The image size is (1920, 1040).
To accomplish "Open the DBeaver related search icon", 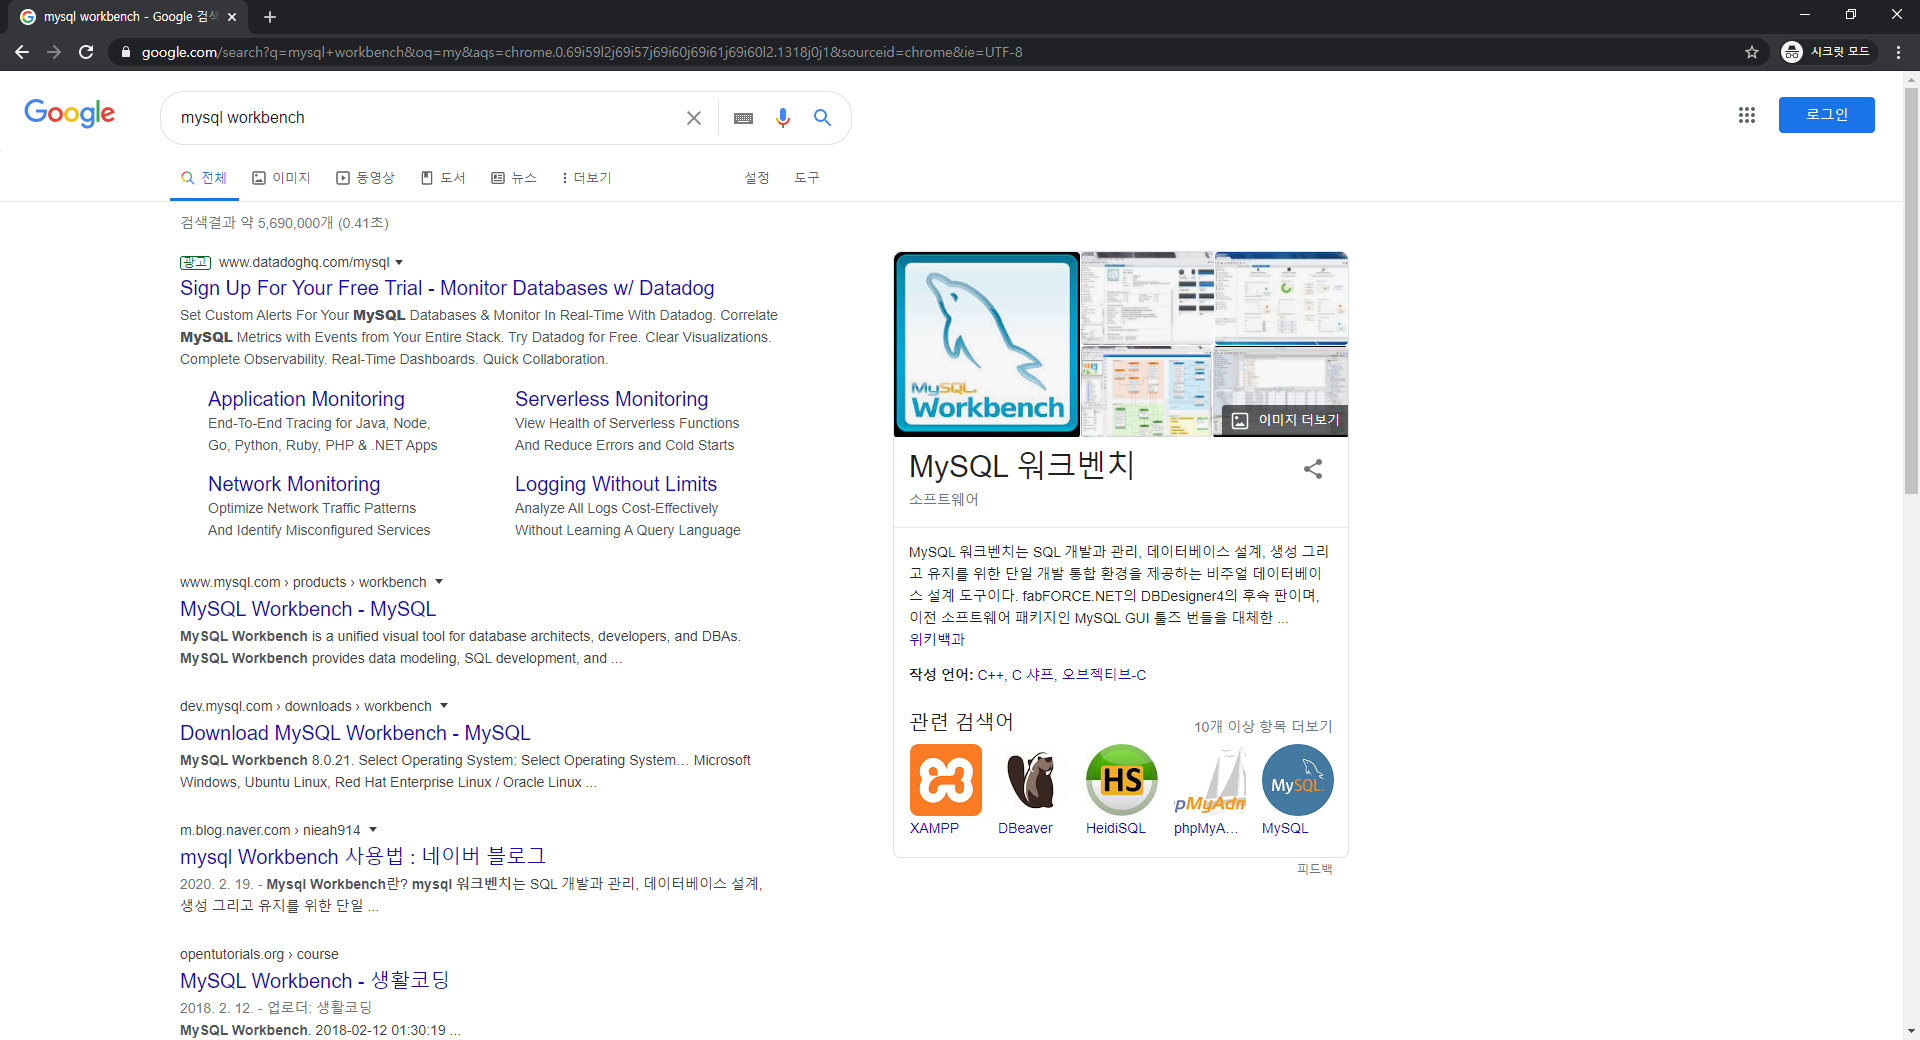I will (1032, 780).
